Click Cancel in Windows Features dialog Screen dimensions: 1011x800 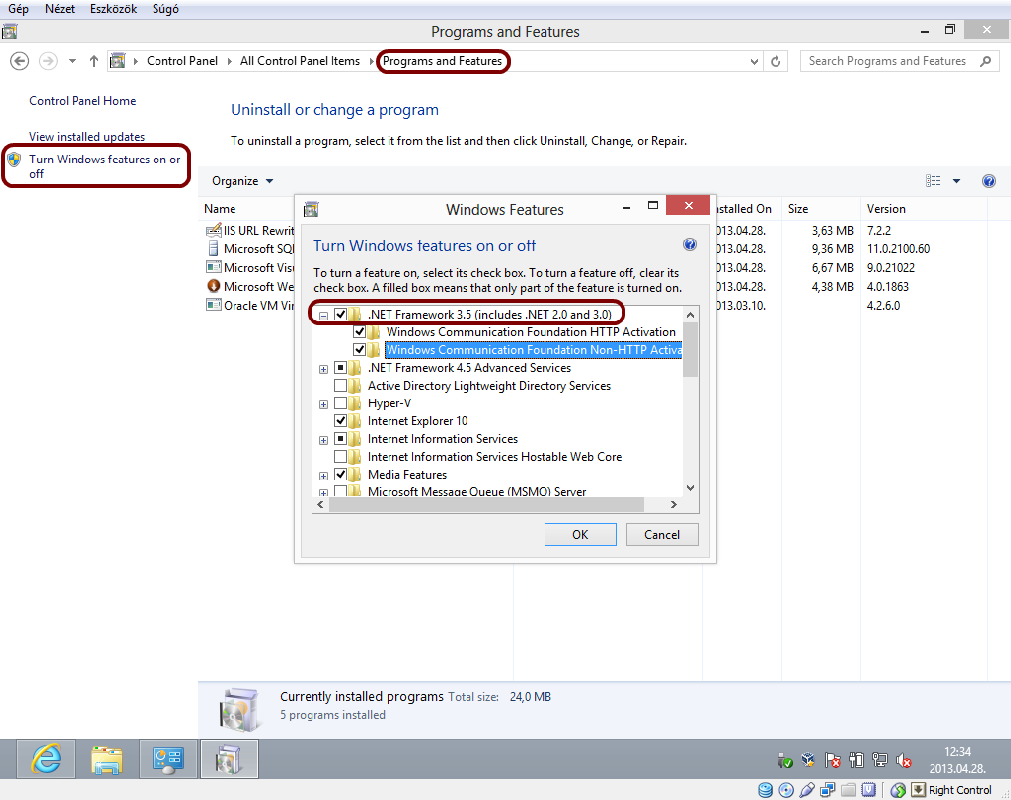pos(662,534)
